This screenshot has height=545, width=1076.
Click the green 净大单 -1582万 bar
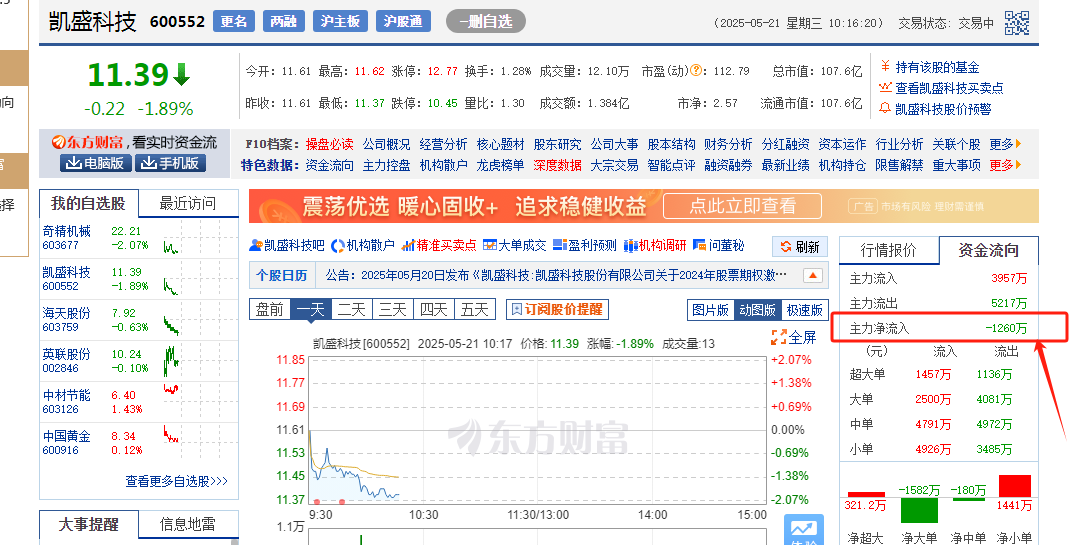(x=919, y=510)
